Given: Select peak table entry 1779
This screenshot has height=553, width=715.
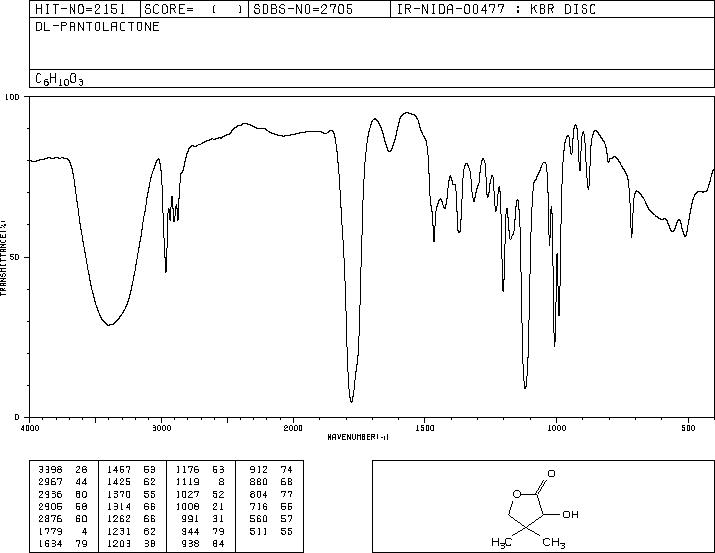Looking at the screenshot, I should point(50,532).
